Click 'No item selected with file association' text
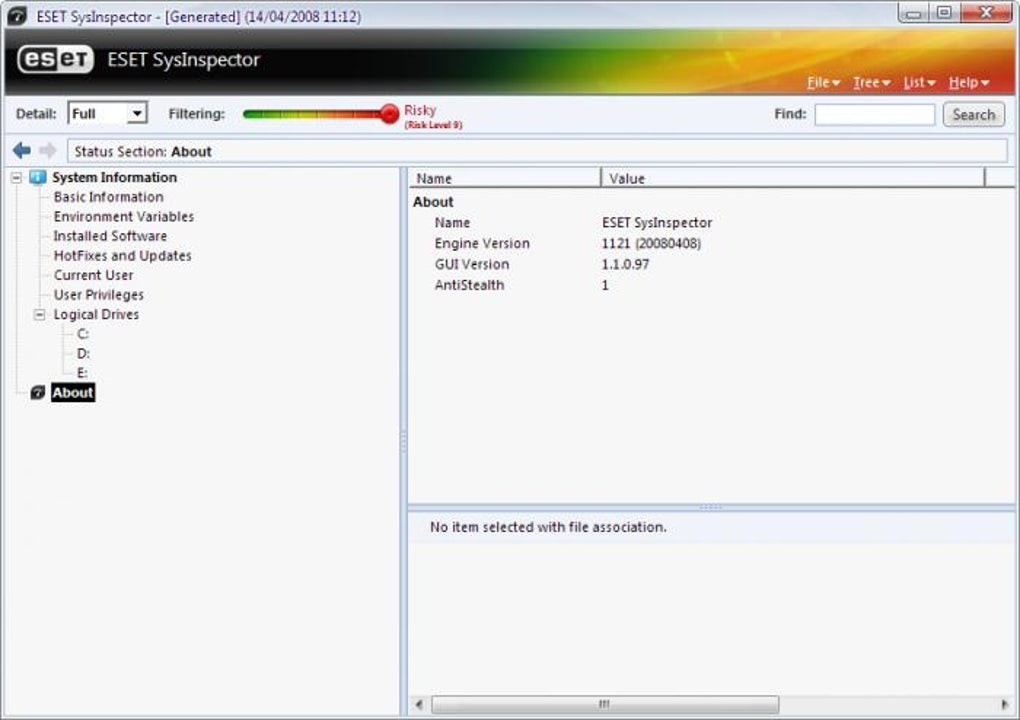 (x=548, y=527)
